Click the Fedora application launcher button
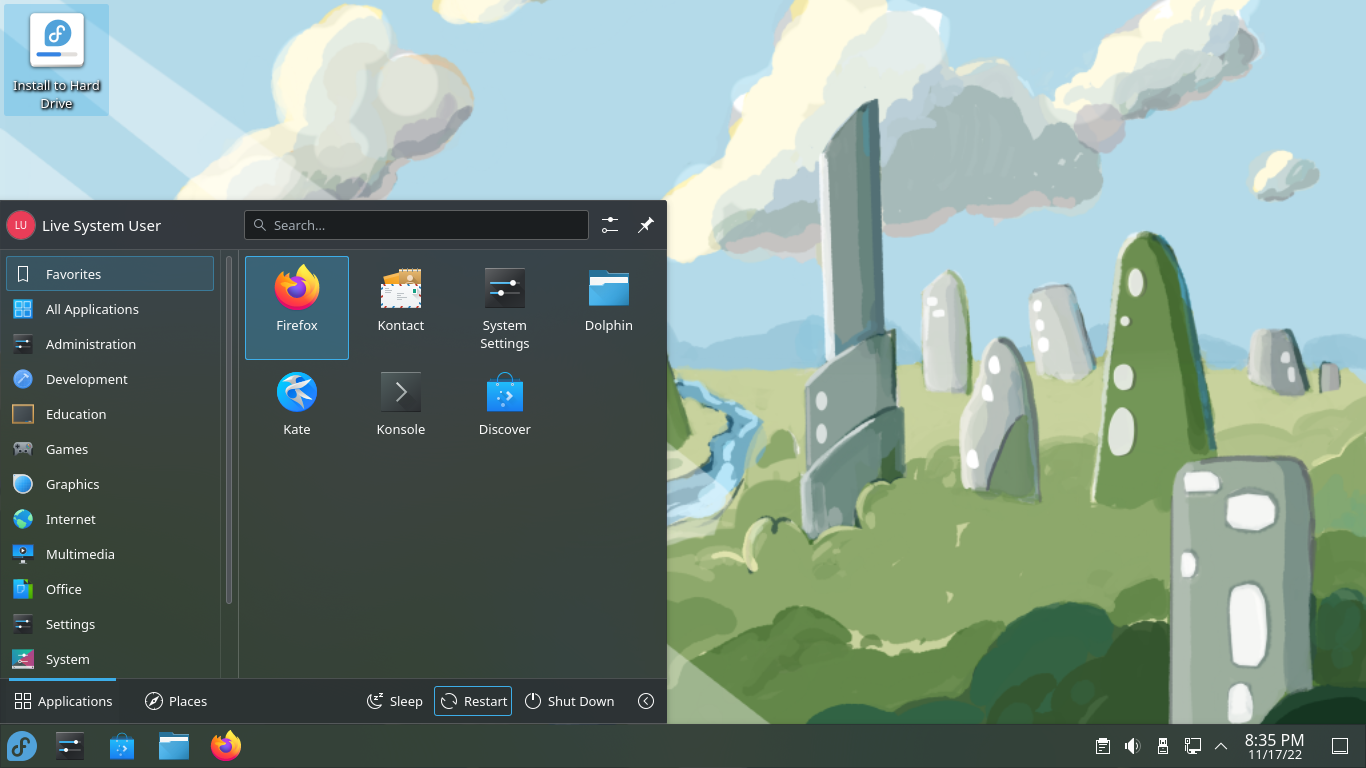 coord(22,746)
